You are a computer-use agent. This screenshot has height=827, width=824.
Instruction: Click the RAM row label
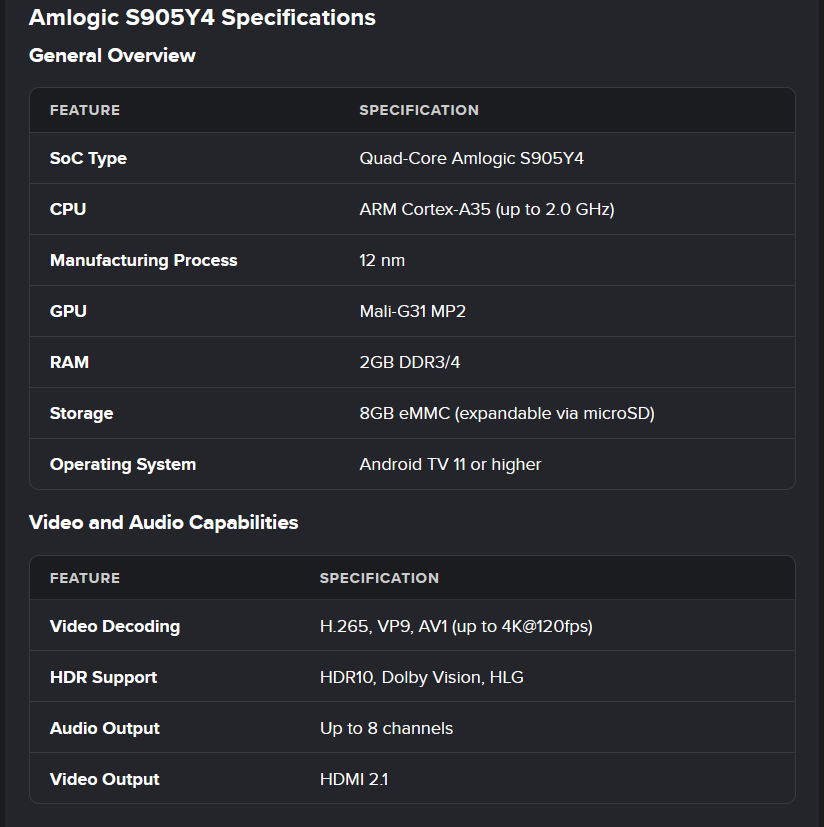(69, 362)
